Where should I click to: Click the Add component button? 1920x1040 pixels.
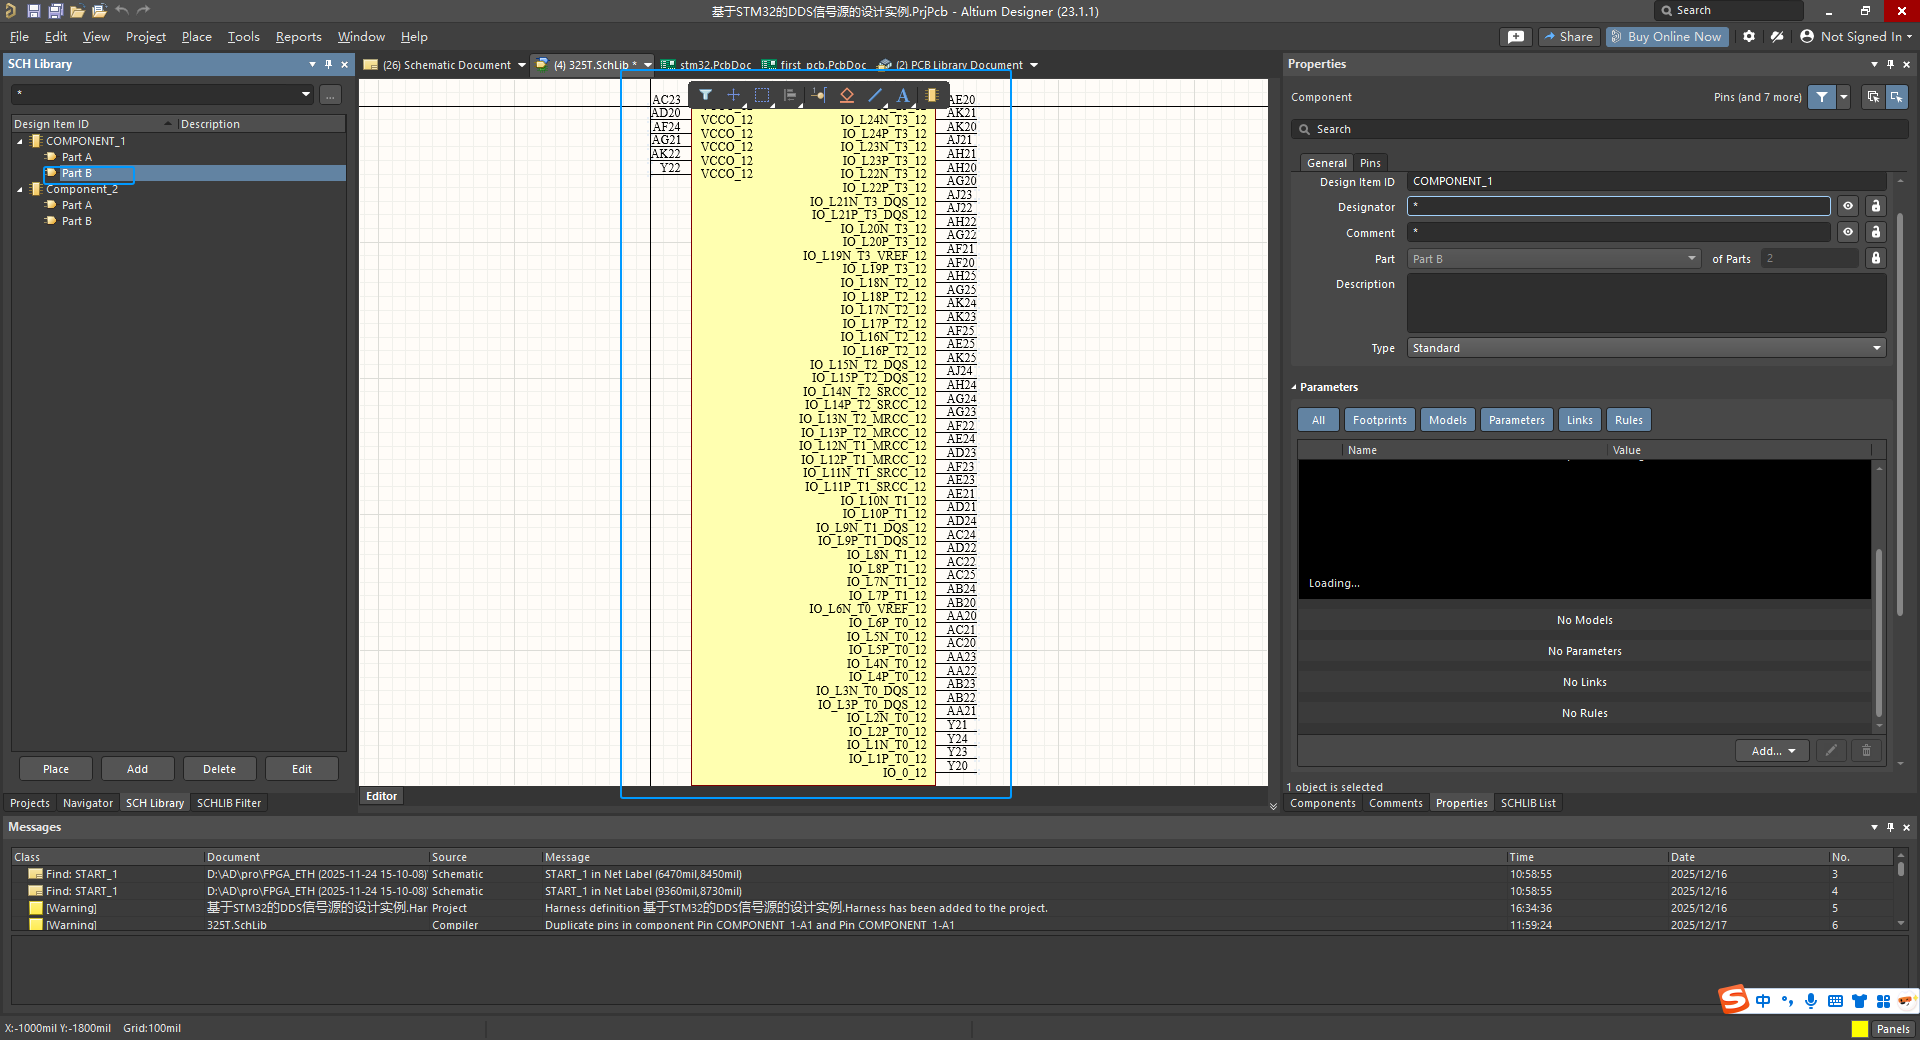tap(138, 769)
